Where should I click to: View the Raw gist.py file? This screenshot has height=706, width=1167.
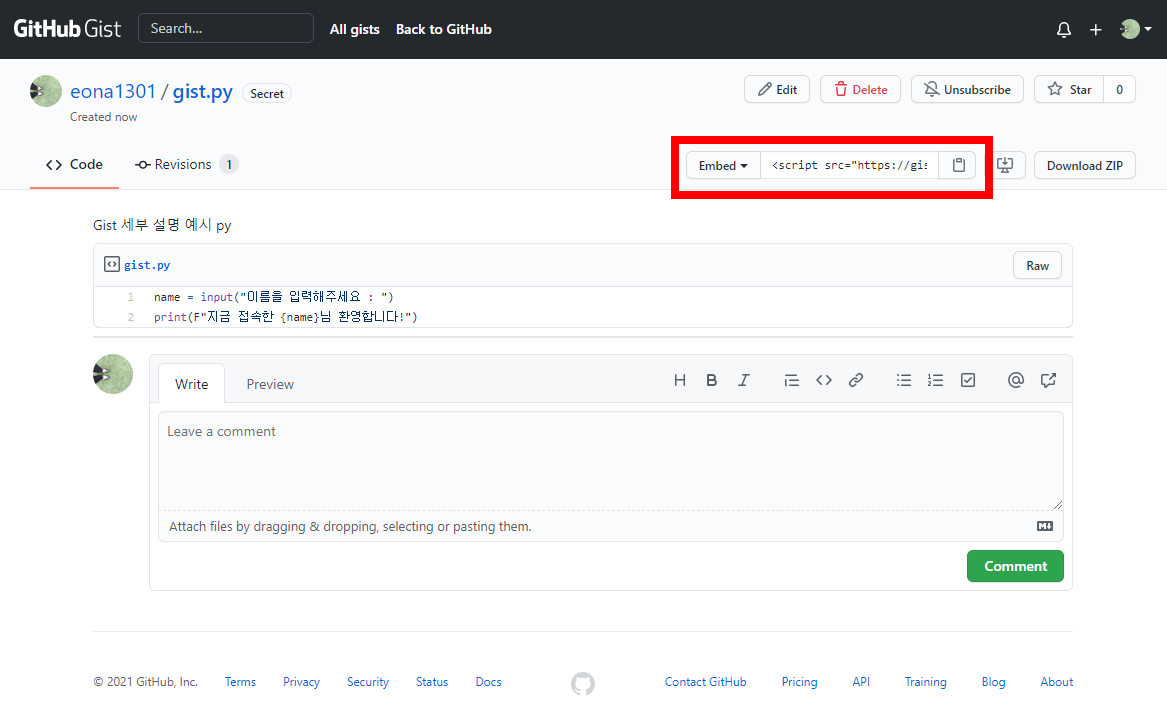pyautogui.click(x=1037, y=266)
